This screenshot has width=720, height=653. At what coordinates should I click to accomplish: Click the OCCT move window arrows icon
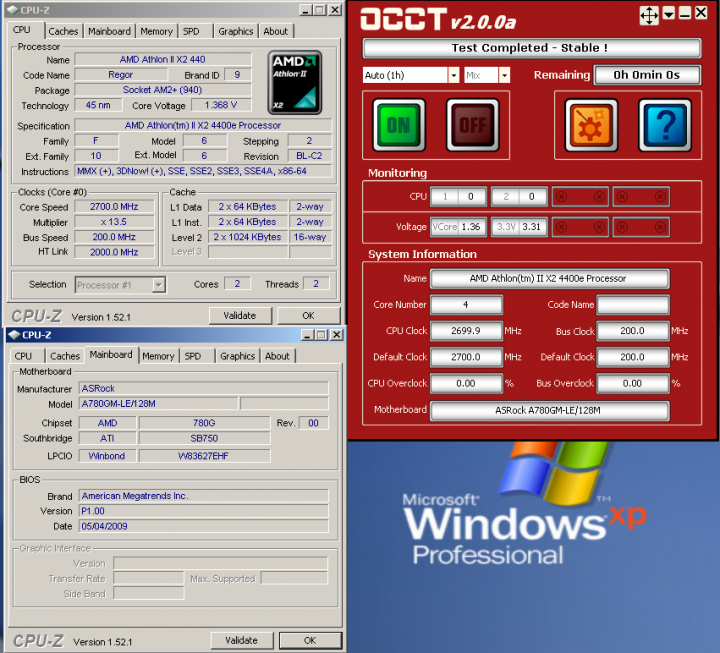click(x=649, y=16)
